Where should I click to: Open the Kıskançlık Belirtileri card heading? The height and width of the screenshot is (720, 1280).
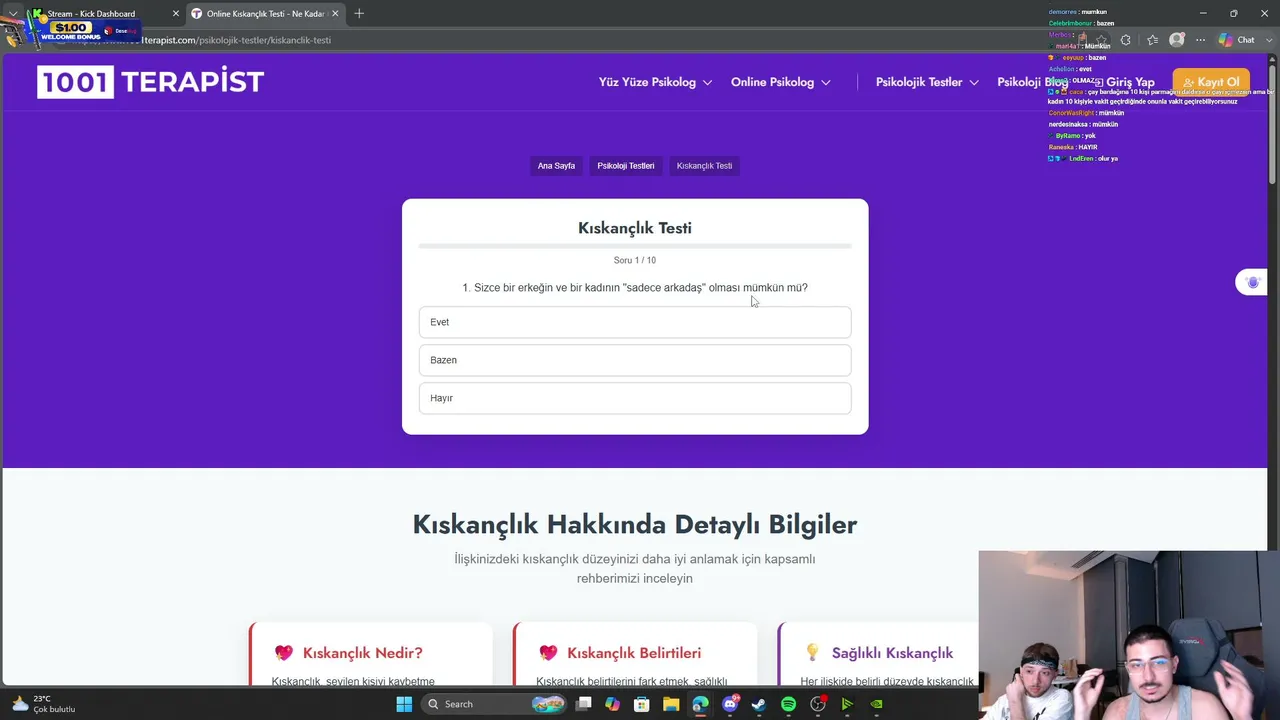[x=634, y=653]
